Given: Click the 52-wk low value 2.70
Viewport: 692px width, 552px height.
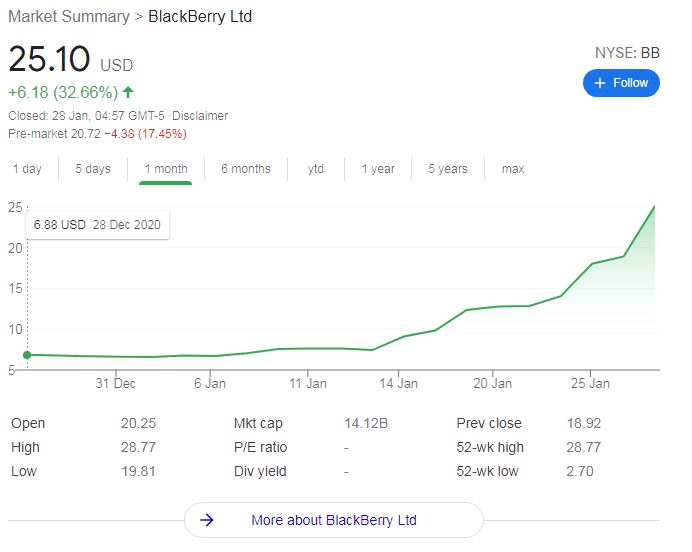Looking at the screenshot, I should tap(580, 471).
